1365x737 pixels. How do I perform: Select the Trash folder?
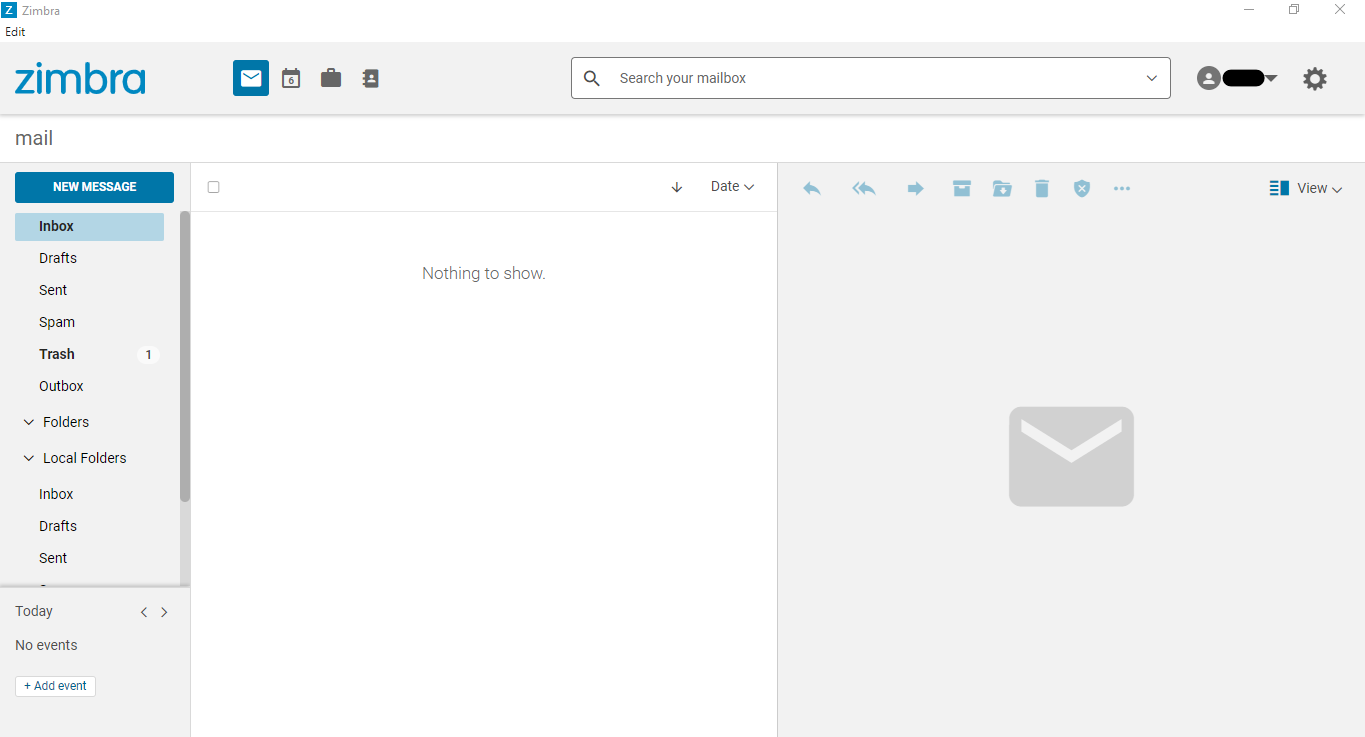tap(57, 354)
